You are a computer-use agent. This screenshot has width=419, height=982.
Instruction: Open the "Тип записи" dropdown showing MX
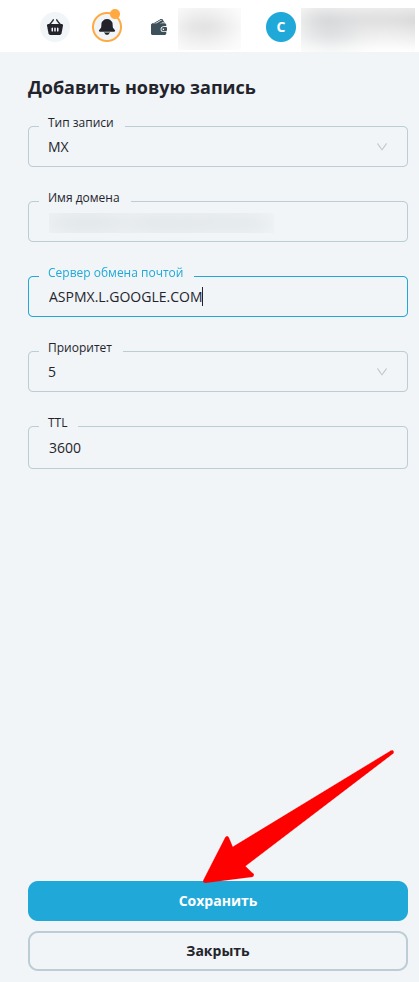tap(218, 147)
